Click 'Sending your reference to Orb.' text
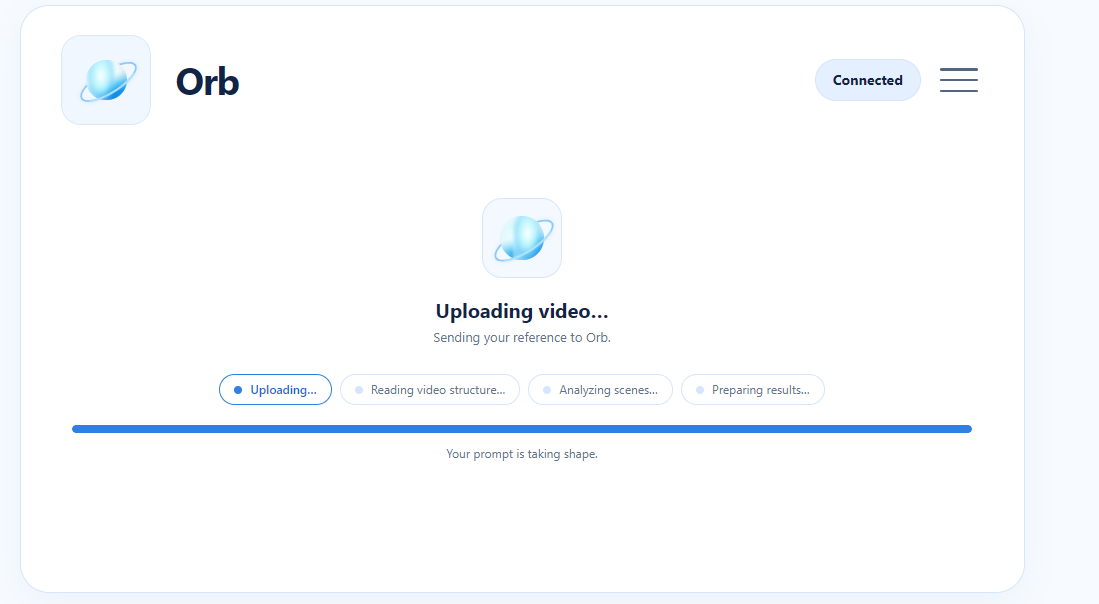Viewport: 1099px width, 604px height. click(x=522, y=338)
